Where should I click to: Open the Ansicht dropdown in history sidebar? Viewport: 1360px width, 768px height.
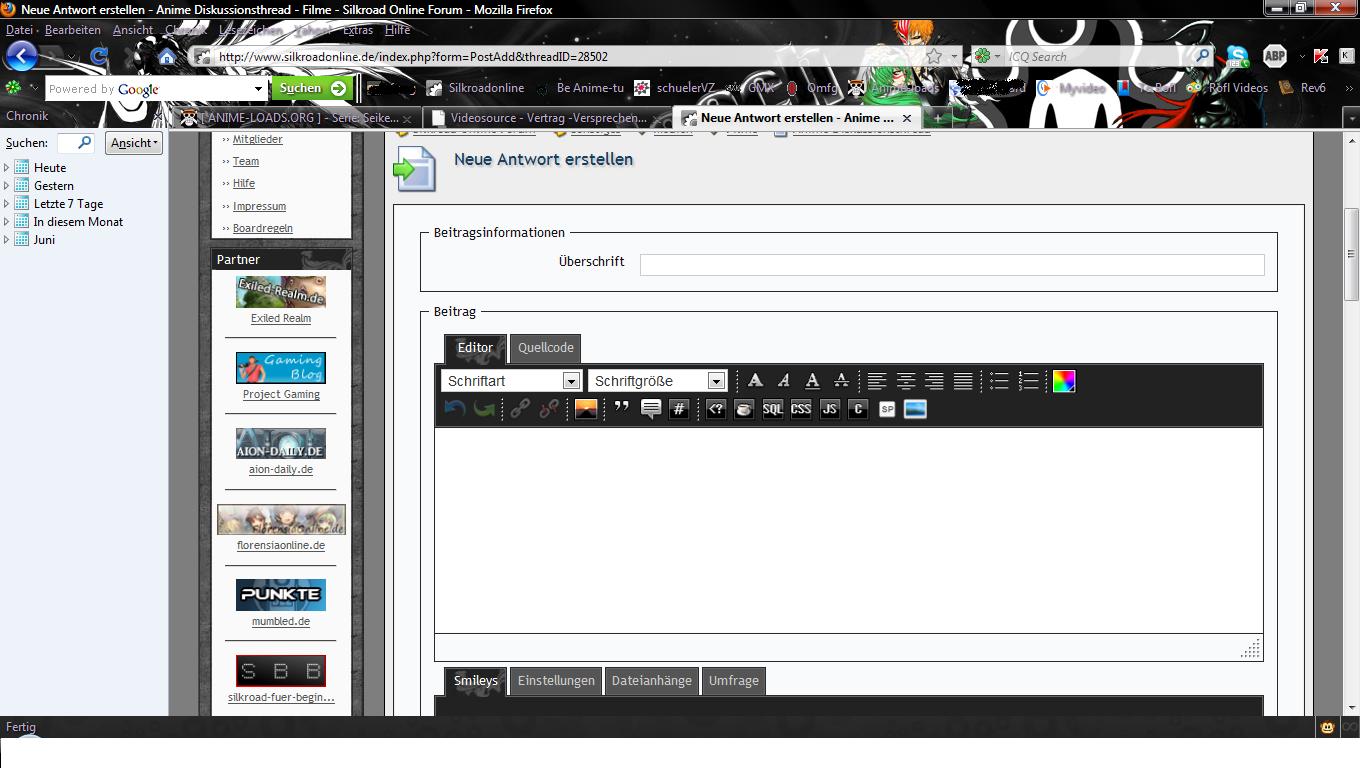(134, 143)
